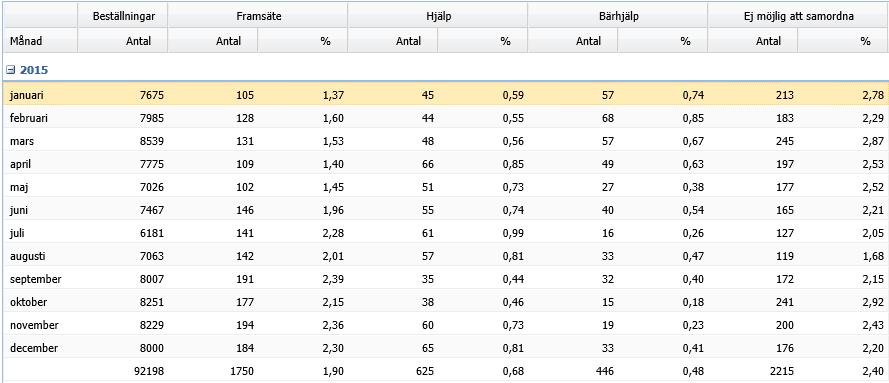This screenshot has height=383, width=889.
Task: Click maj Bärhjälp Antal value 27
Action: [608, 188]
